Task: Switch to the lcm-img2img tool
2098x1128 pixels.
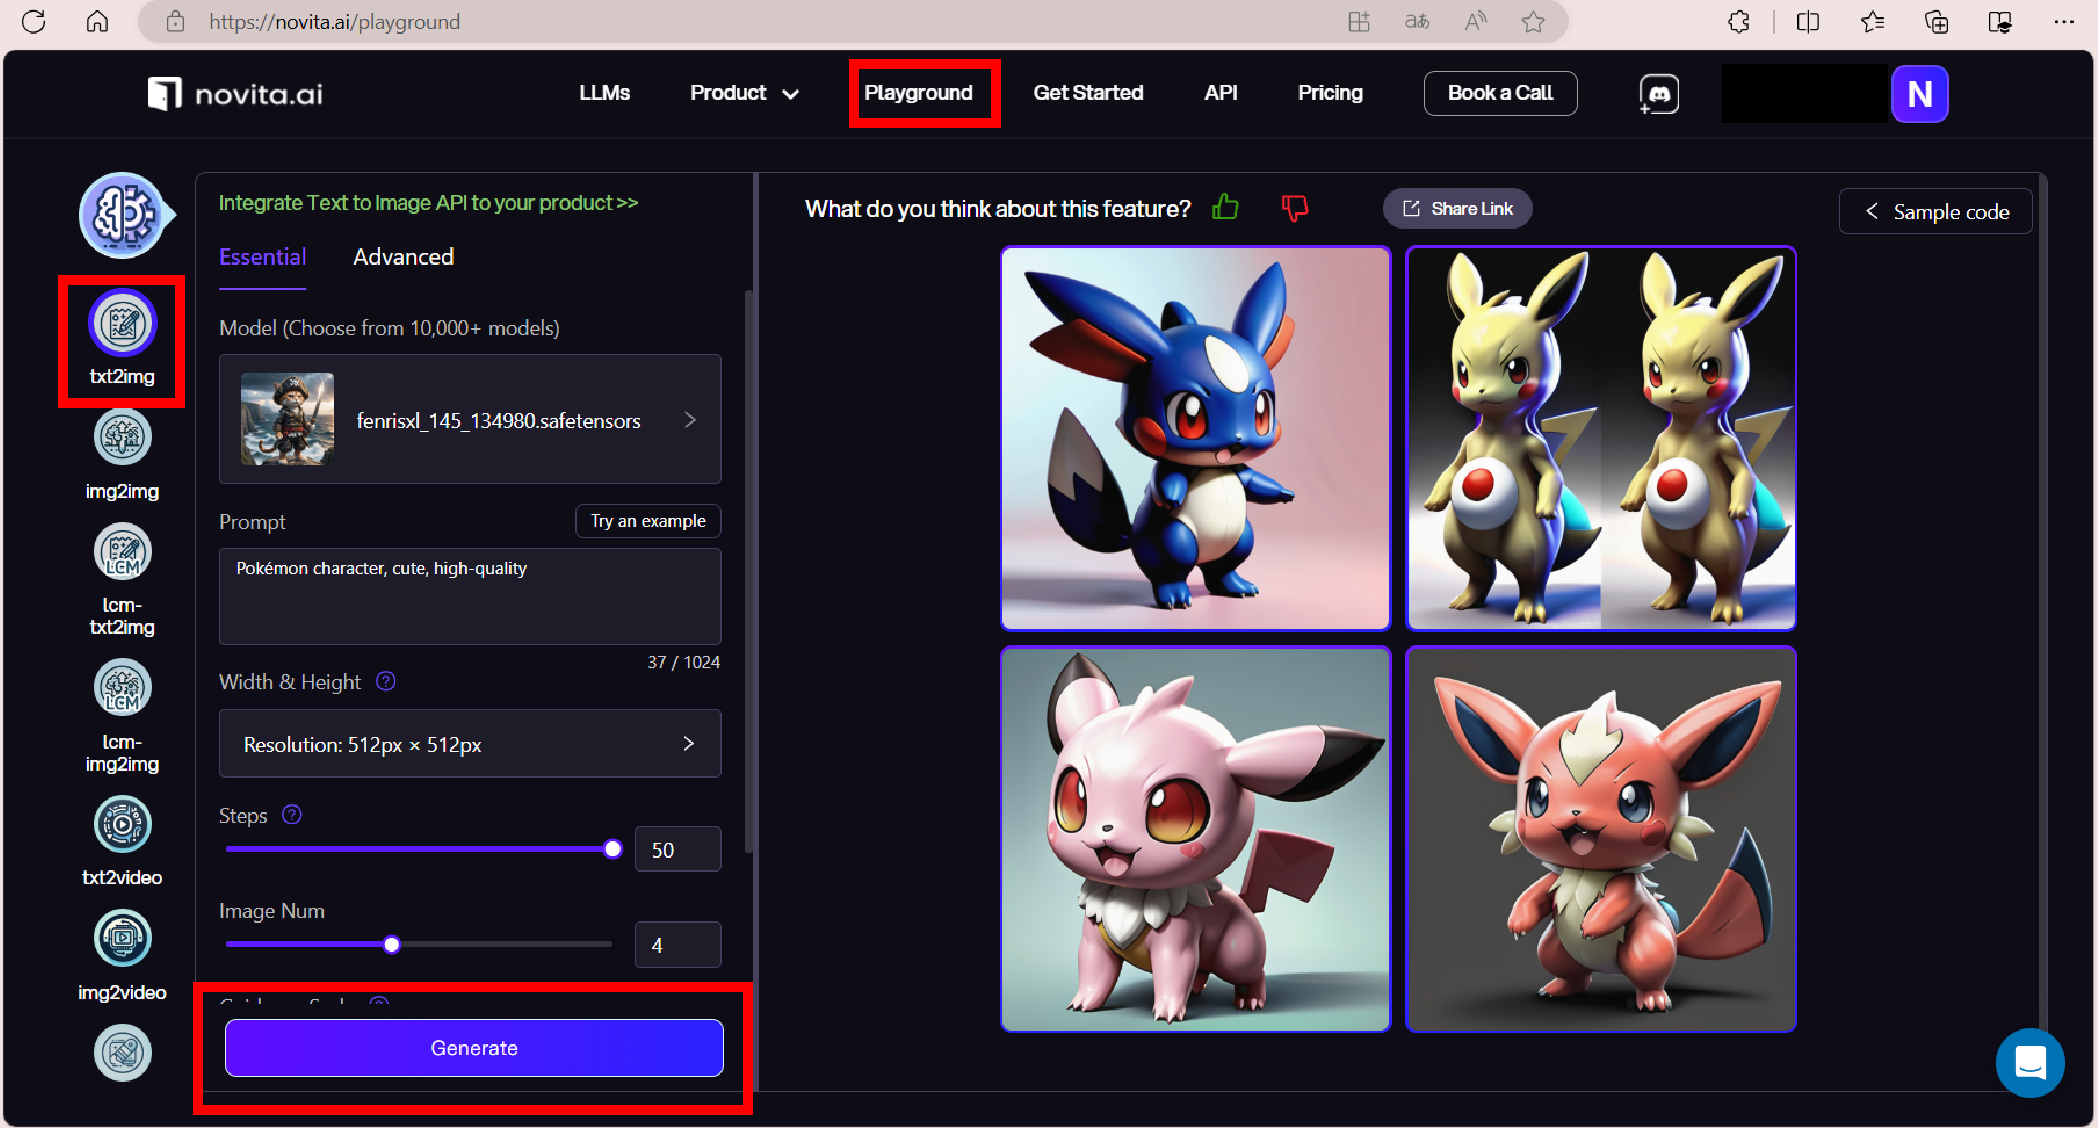Action: pyautogui.click(x=122, y=689)
